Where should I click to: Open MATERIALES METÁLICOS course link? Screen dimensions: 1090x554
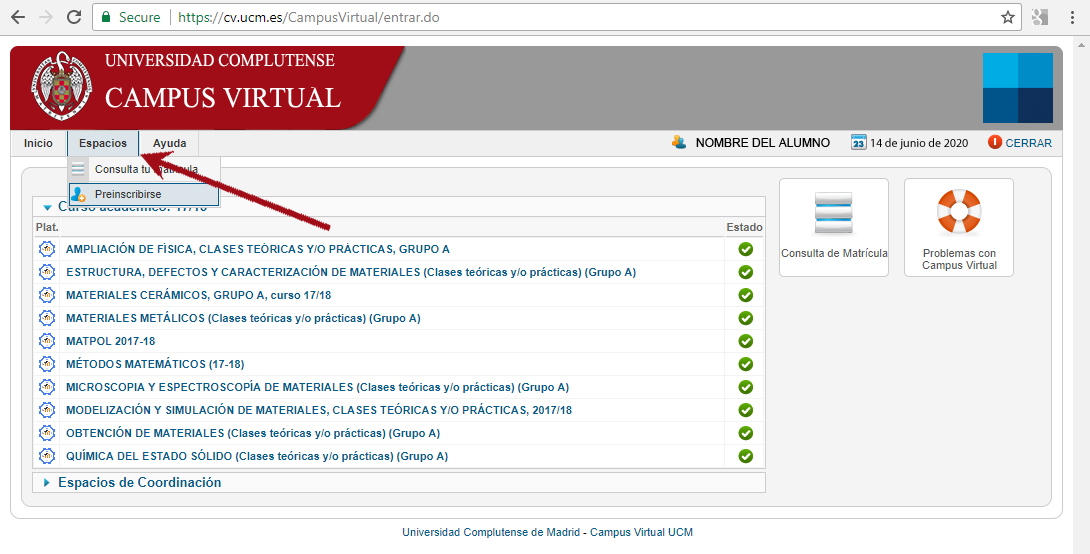click(x=243, y=318)
